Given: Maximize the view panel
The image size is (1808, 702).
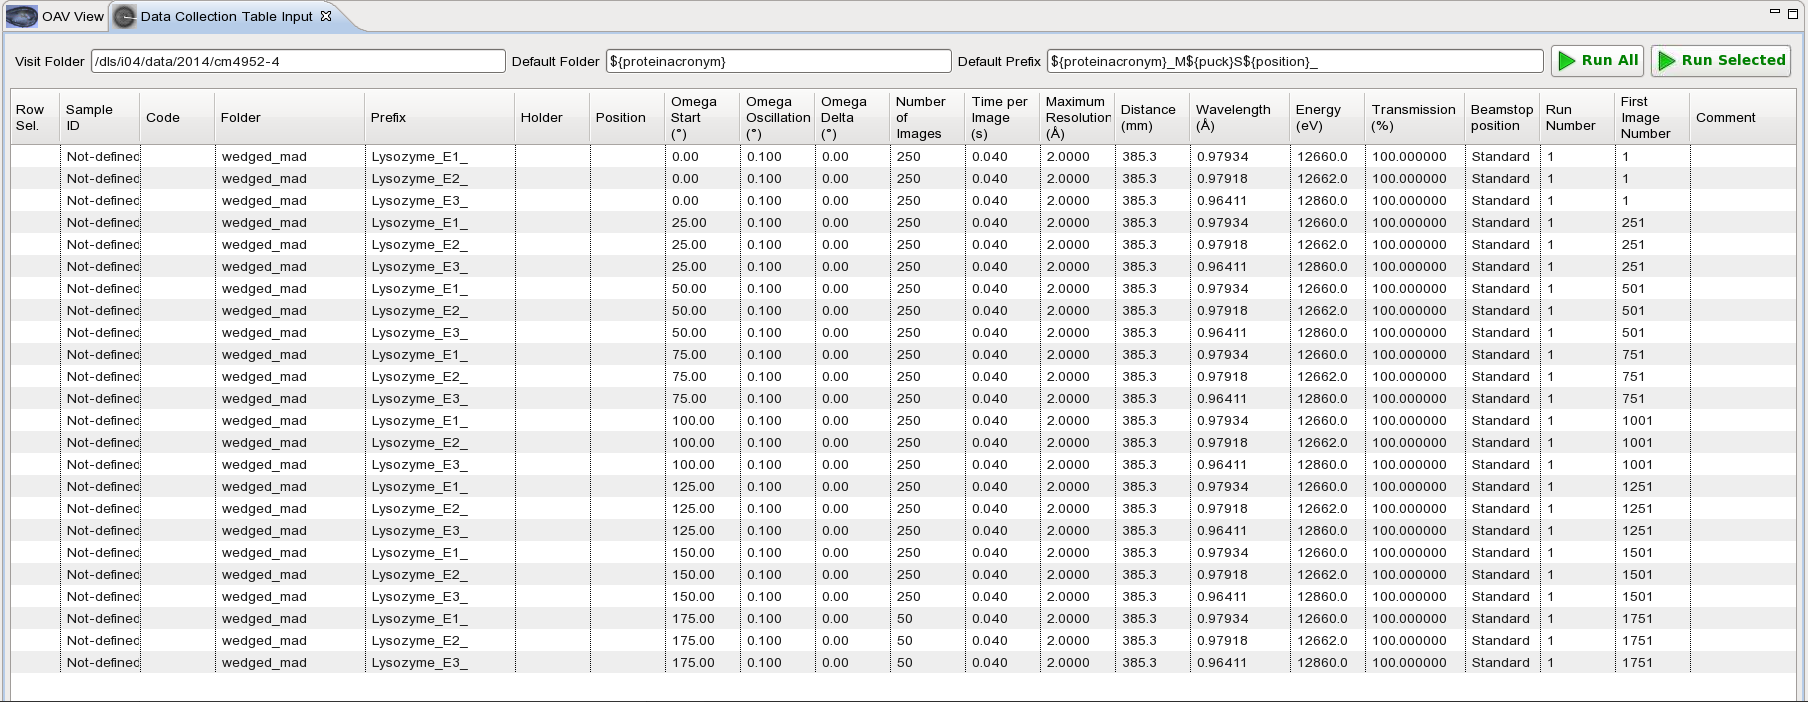Looking at the screenshot, I should click(1792, 13).
